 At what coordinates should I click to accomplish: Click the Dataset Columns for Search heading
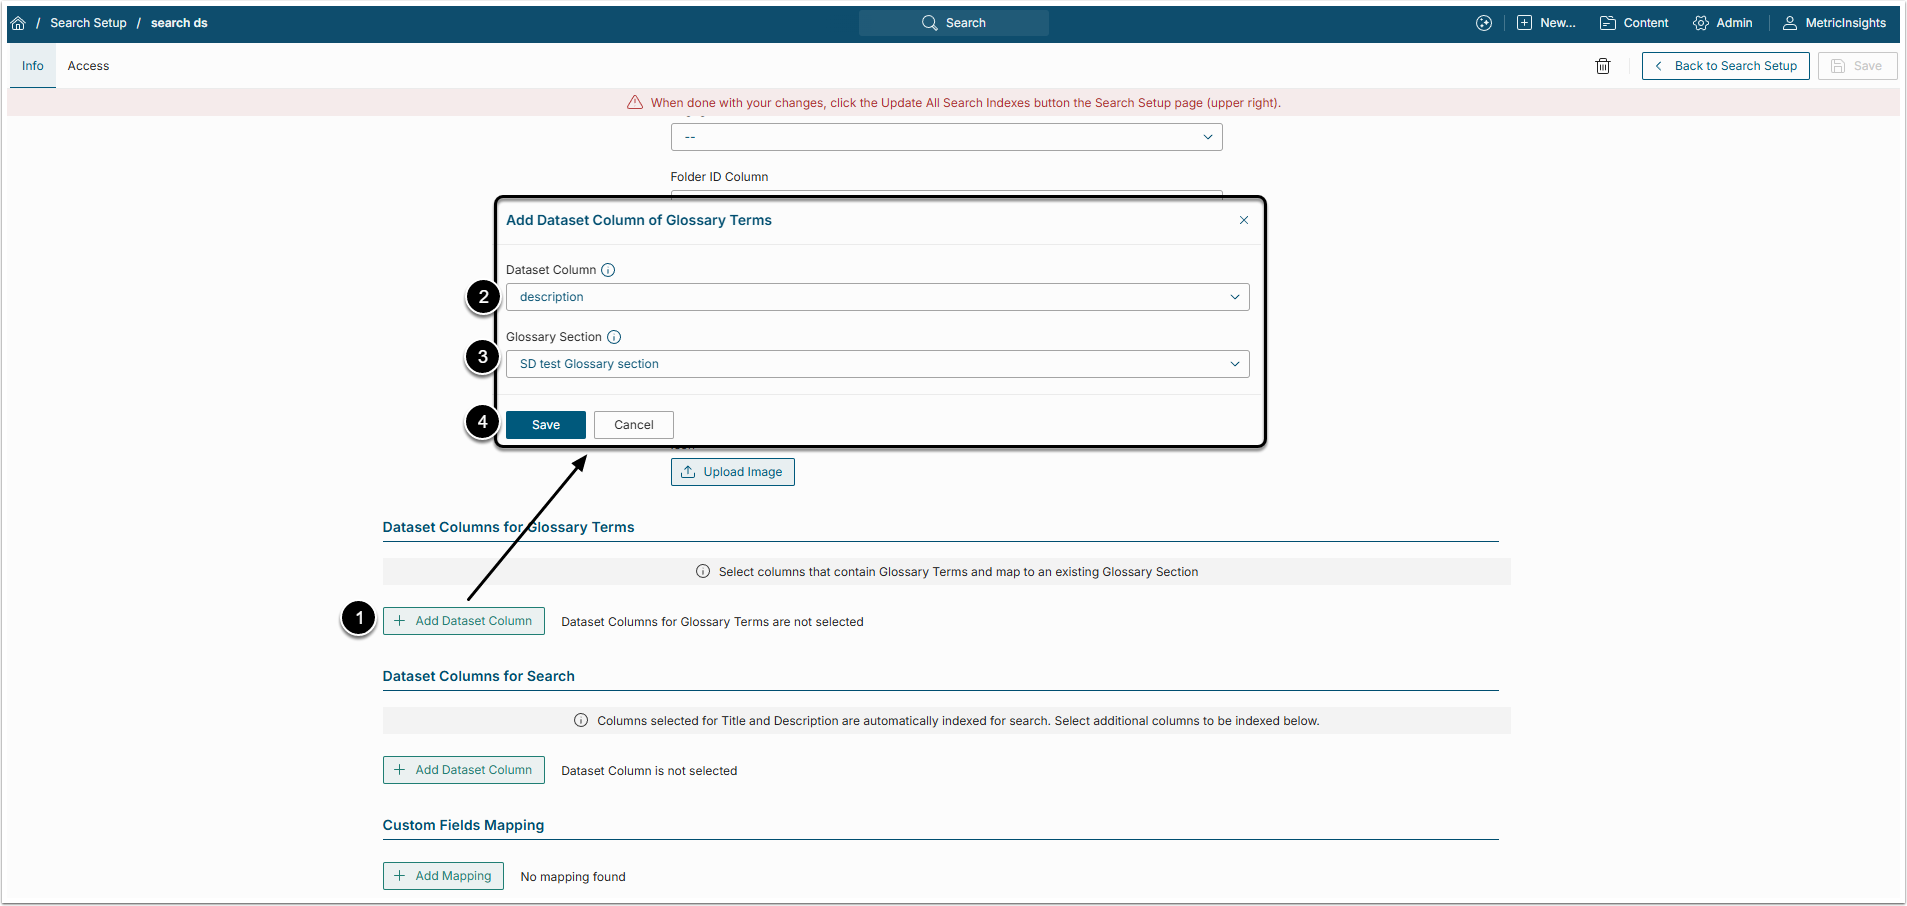(479, 676)
